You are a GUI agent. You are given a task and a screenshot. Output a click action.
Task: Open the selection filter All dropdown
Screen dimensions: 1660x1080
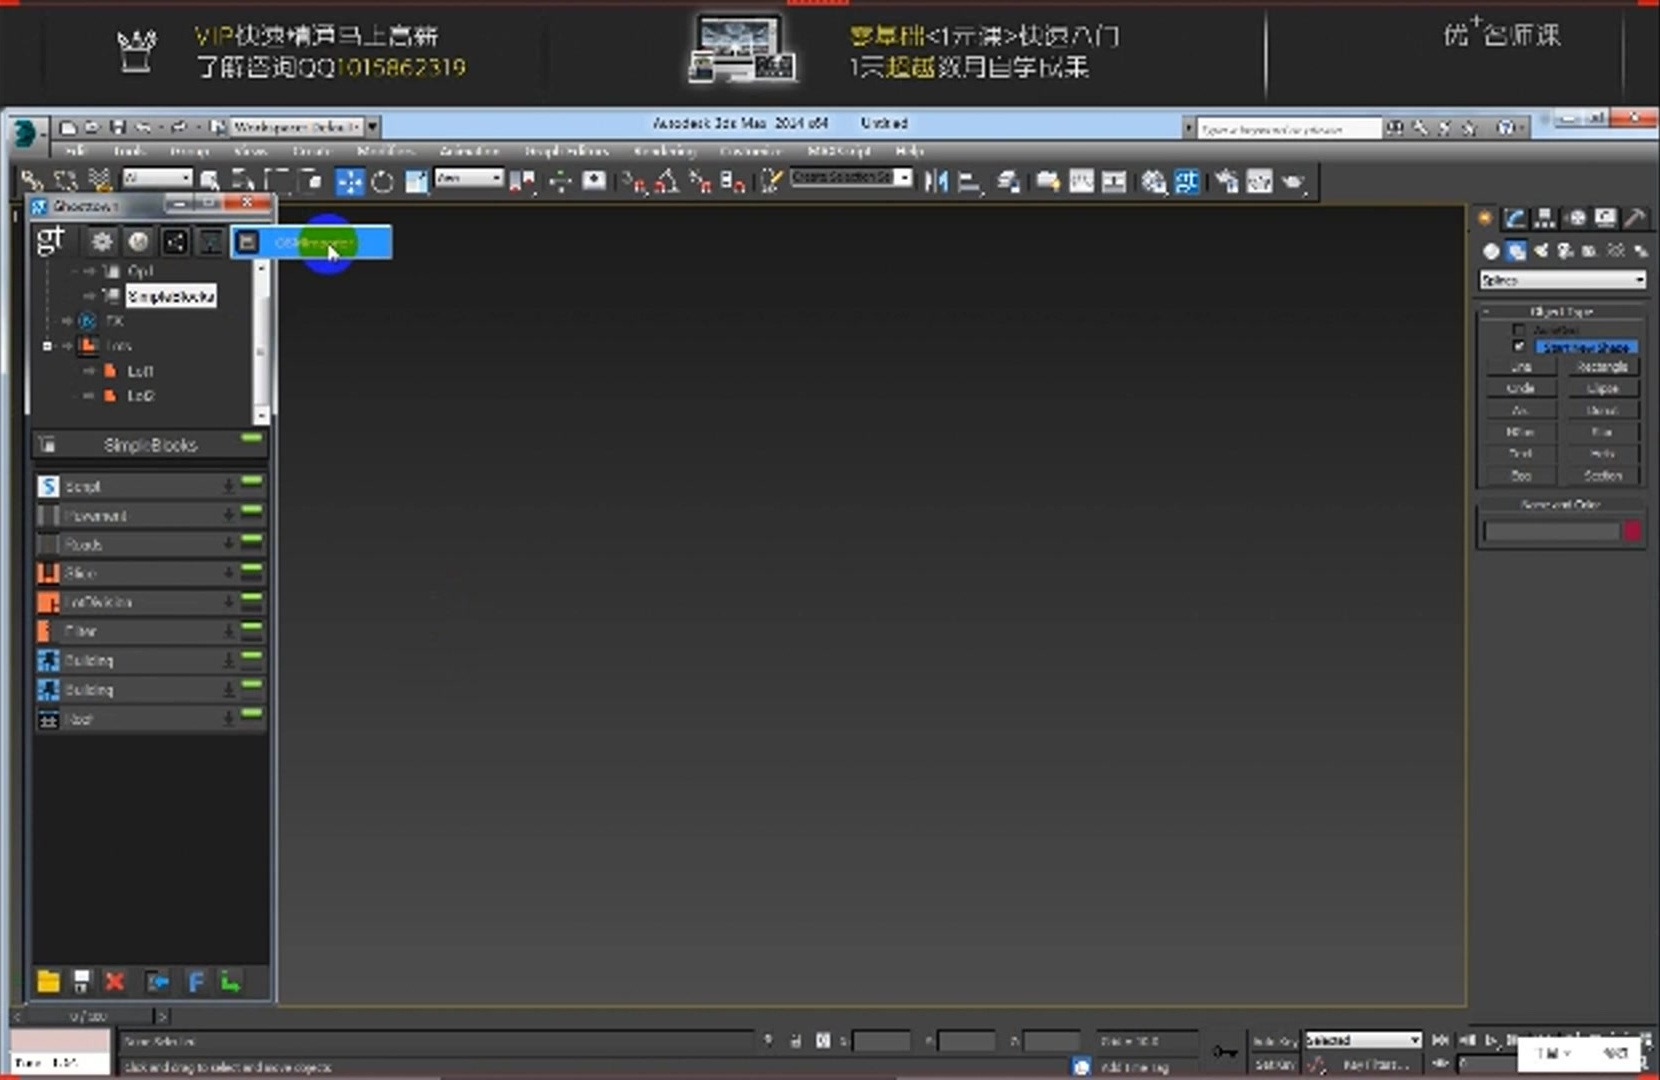[x=157, y=178]
